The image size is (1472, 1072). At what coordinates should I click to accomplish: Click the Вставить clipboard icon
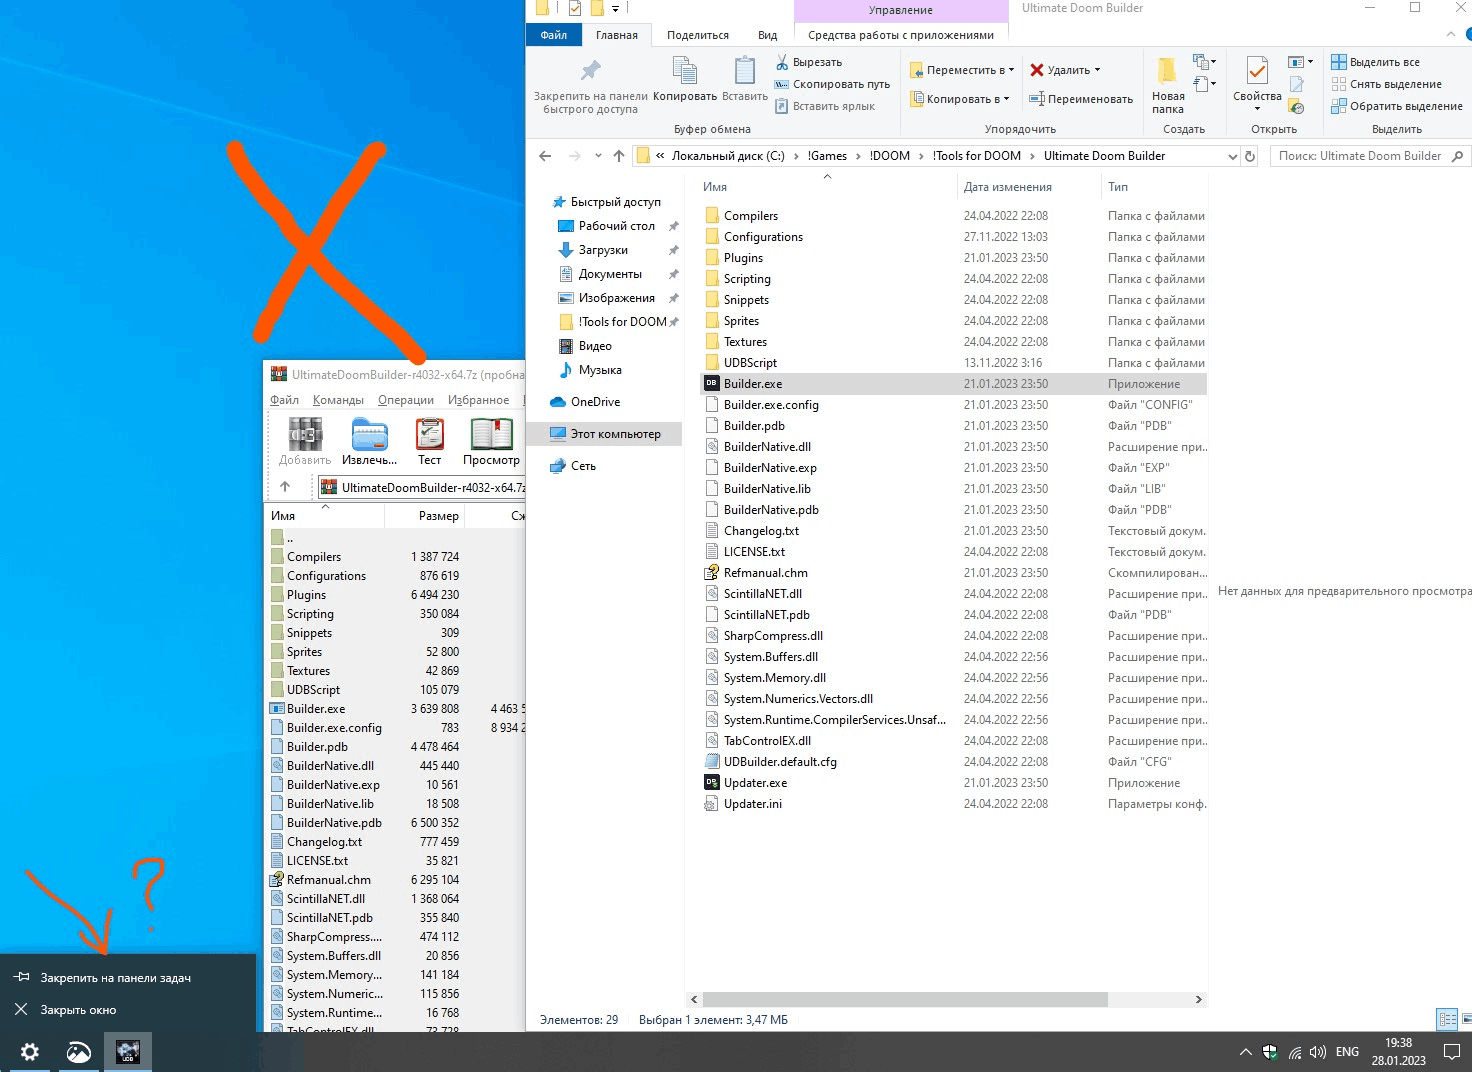click(744, 79)
